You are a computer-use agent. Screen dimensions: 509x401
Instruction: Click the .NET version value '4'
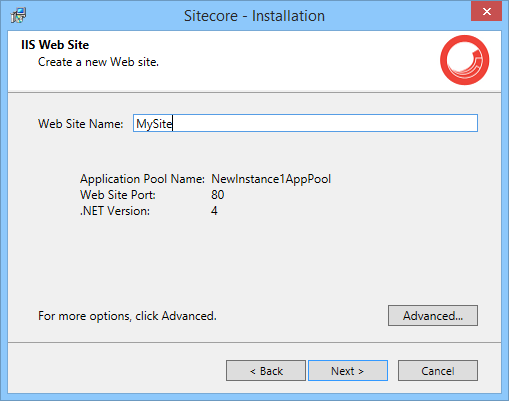(214, 211)
